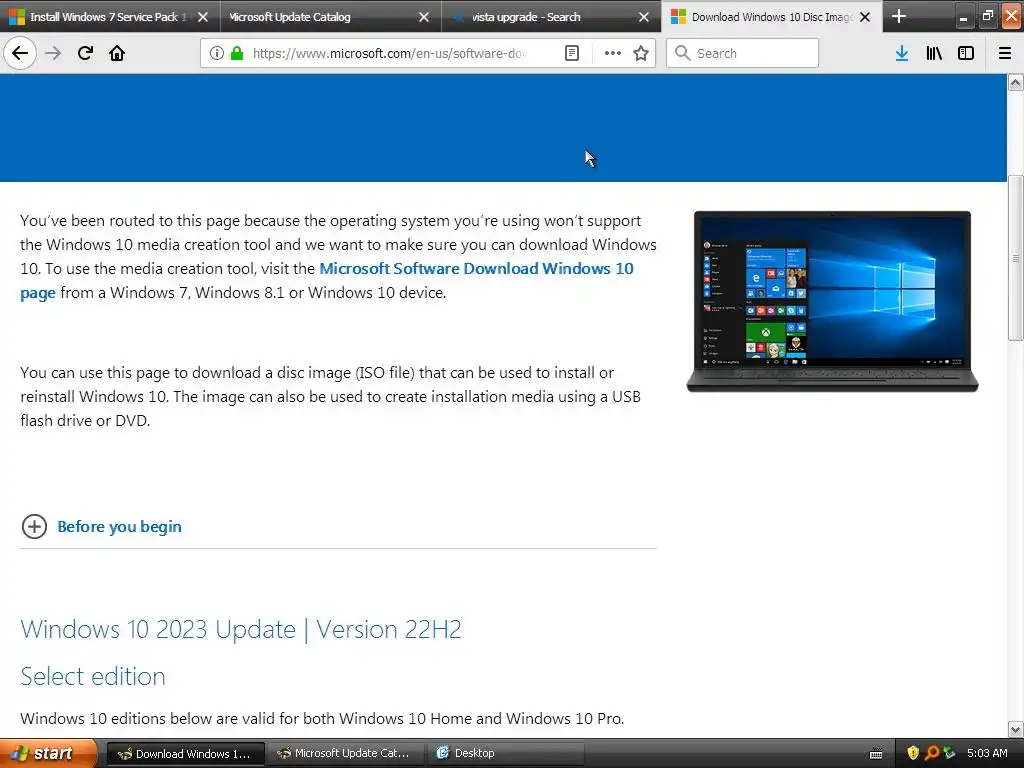Click the Windows 10 laptop image
The width and height of the screenshot is (1024, 768).
point(832,301)
